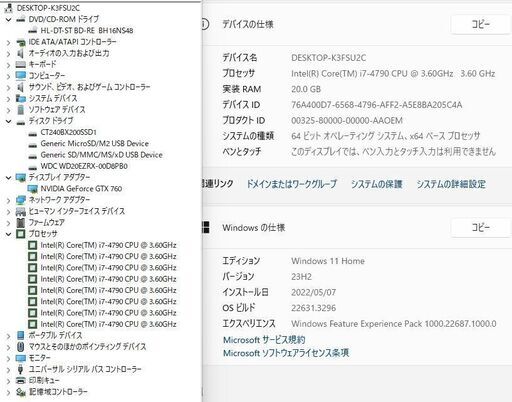Click the マウスとそのほかのポインティング デバイス mouse icon
Screen dimensions: 512x402
21,347
